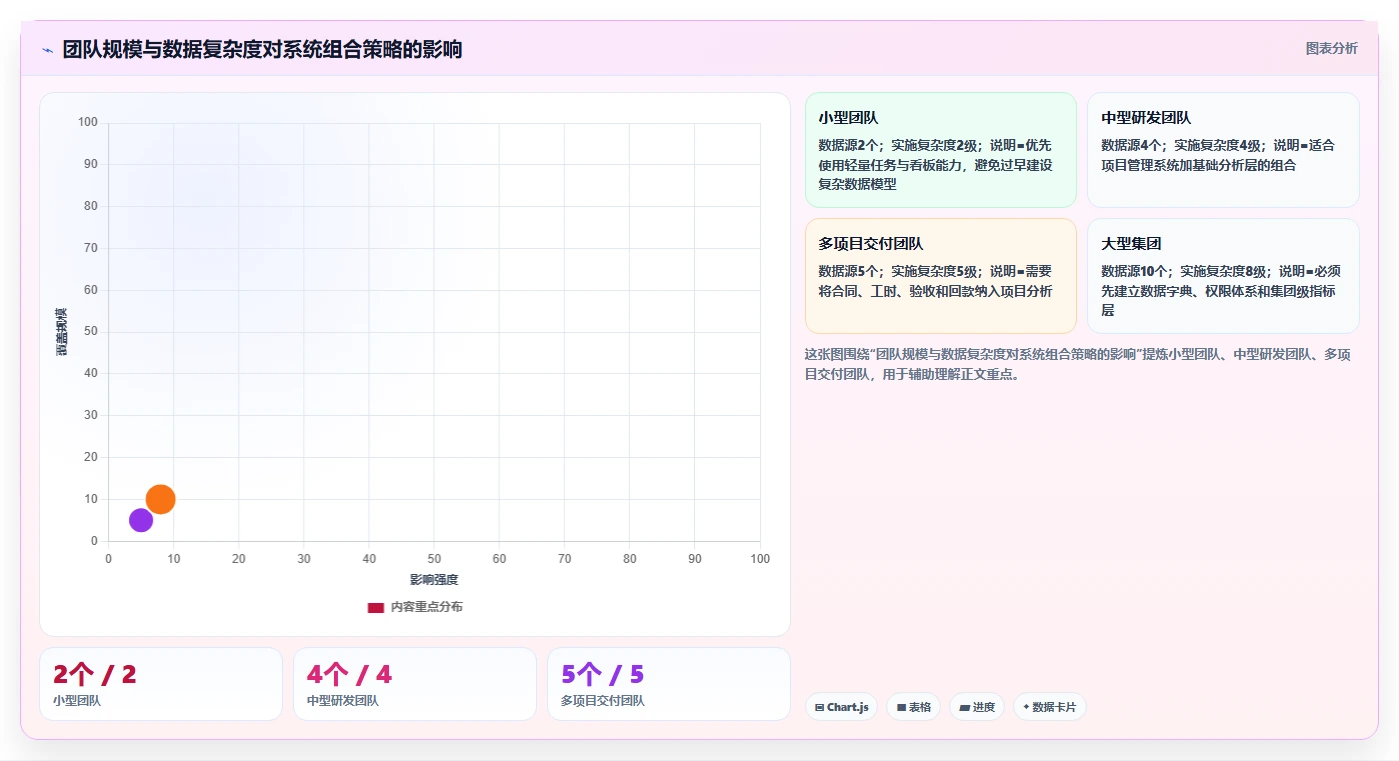The image size is (1399, 761).
Task: Click the 数据源10个 text in 大型集团 card
Action: pyautogui.click(x=1137, y=271)
